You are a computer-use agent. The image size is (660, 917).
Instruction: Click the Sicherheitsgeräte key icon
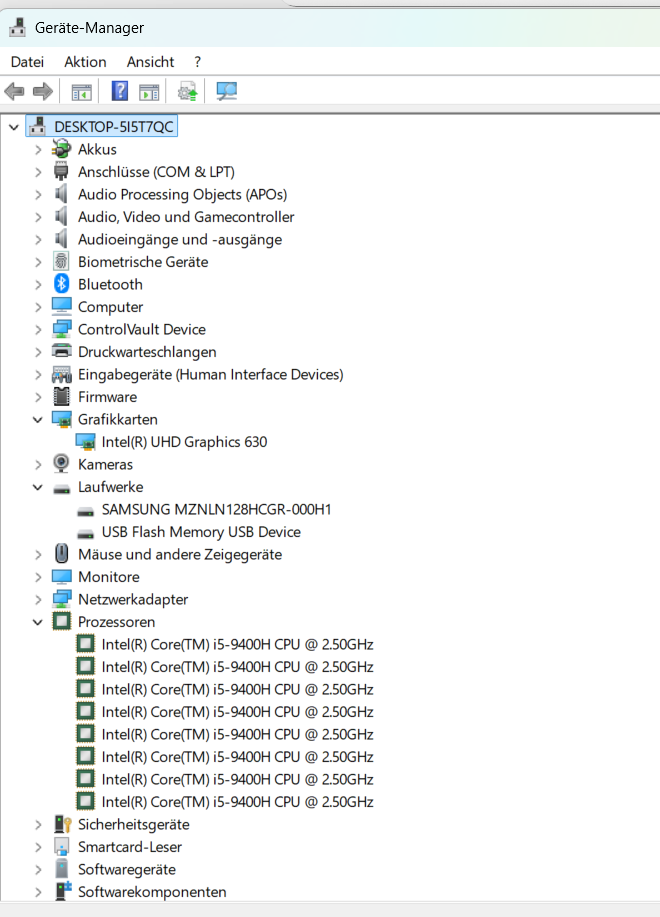point(62,824)
